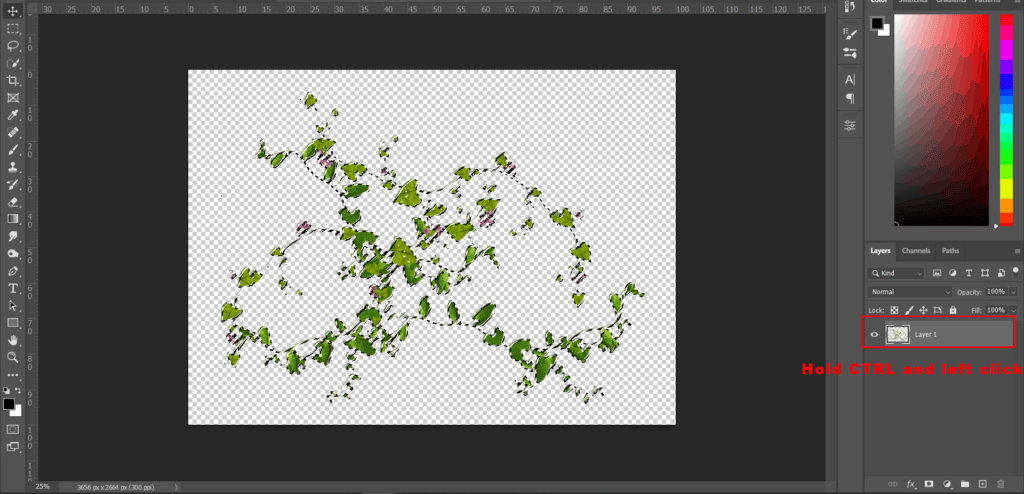Add a layer style (fx)

(x=910, y=484)
